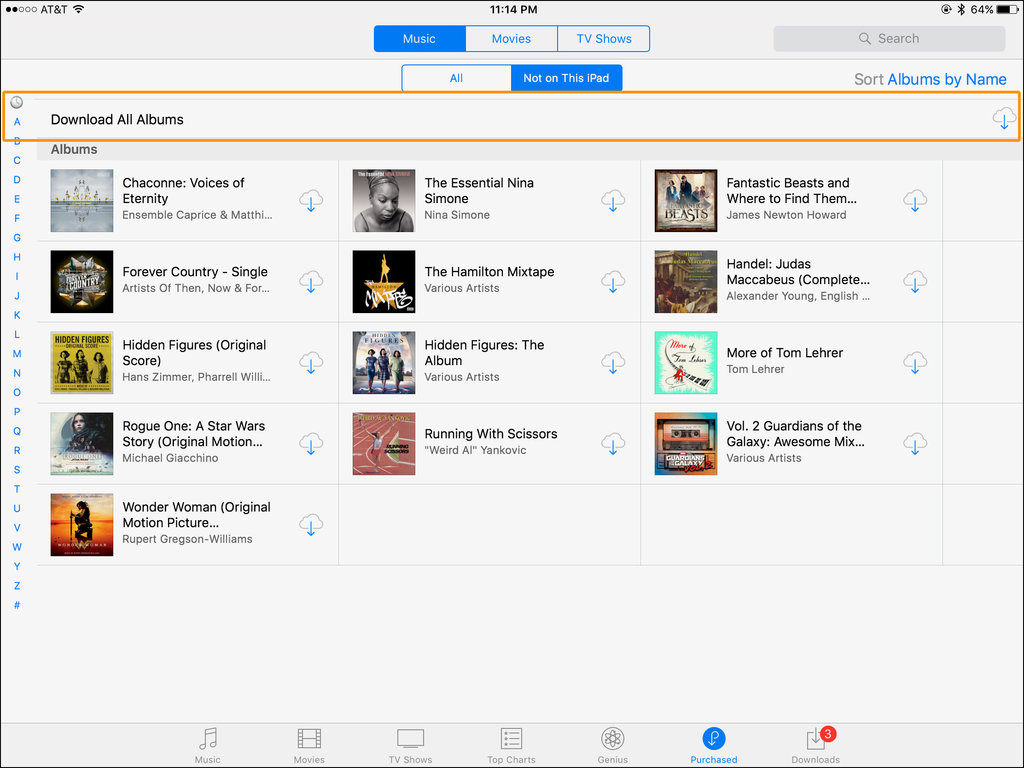Download the Rogue One soundtrack

311,444
